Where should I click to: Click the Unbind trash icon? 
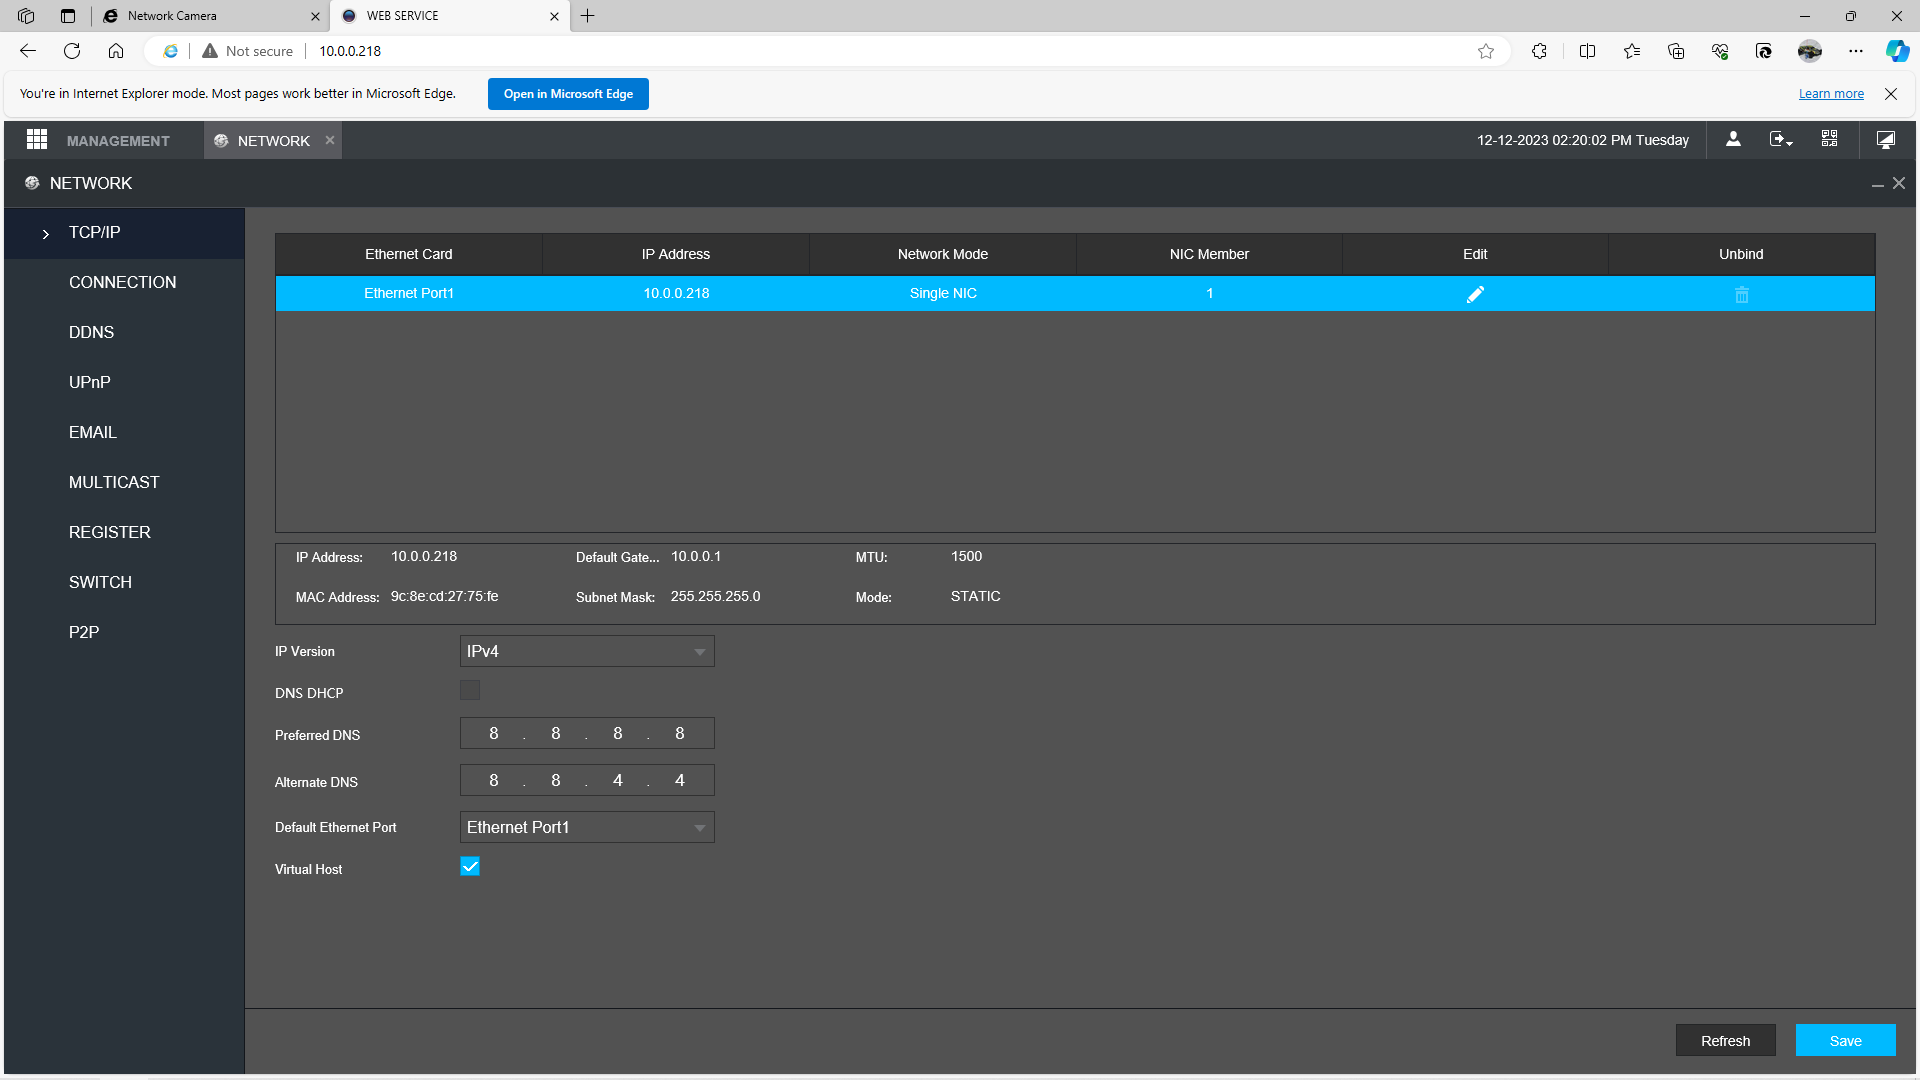click(x=1741, y=294)
